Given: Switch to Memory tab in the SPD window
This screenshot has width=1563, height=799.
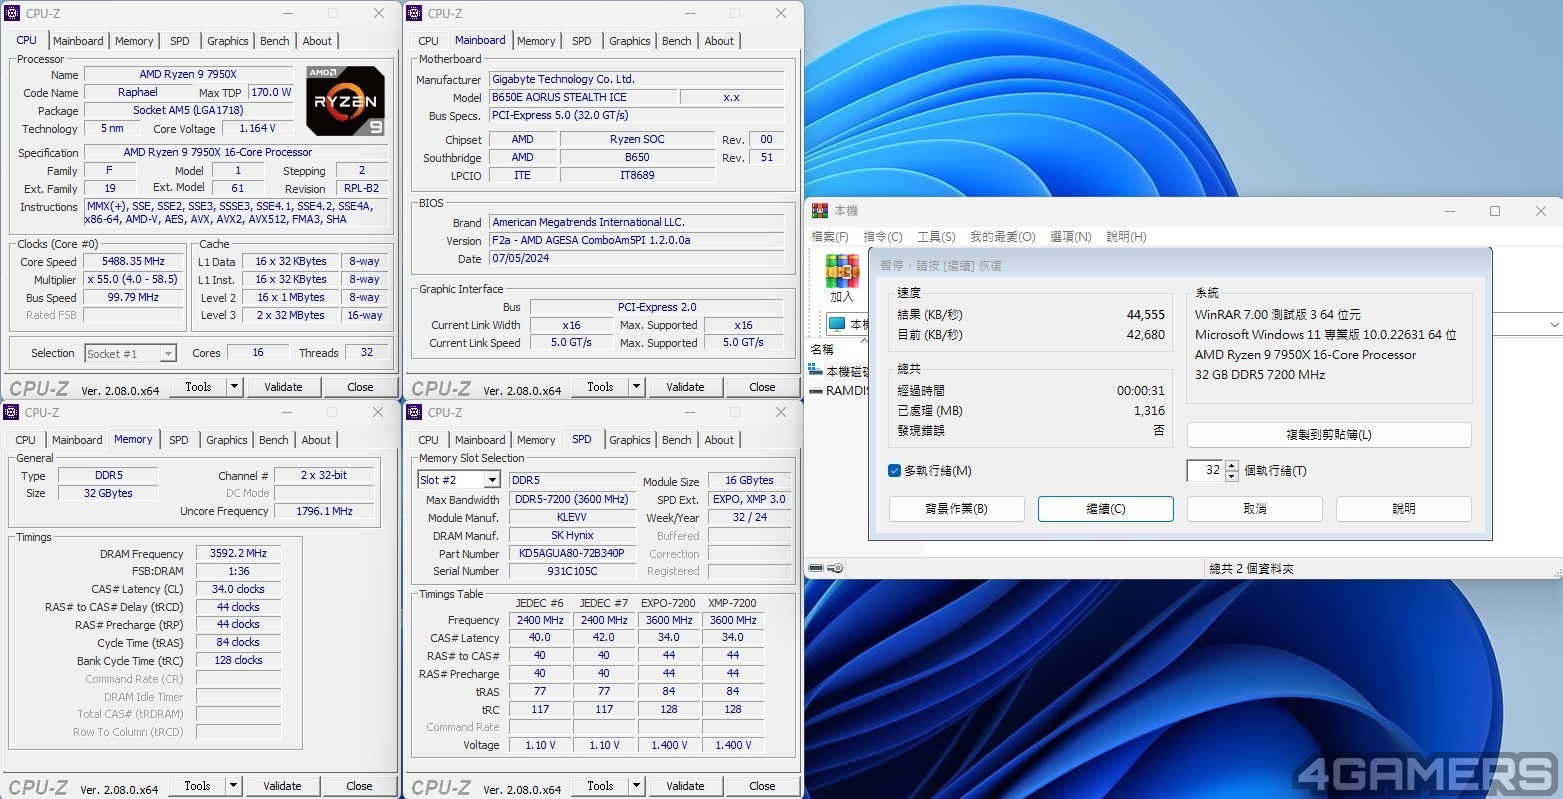Looking at the screenshot, I should [536, 440].
